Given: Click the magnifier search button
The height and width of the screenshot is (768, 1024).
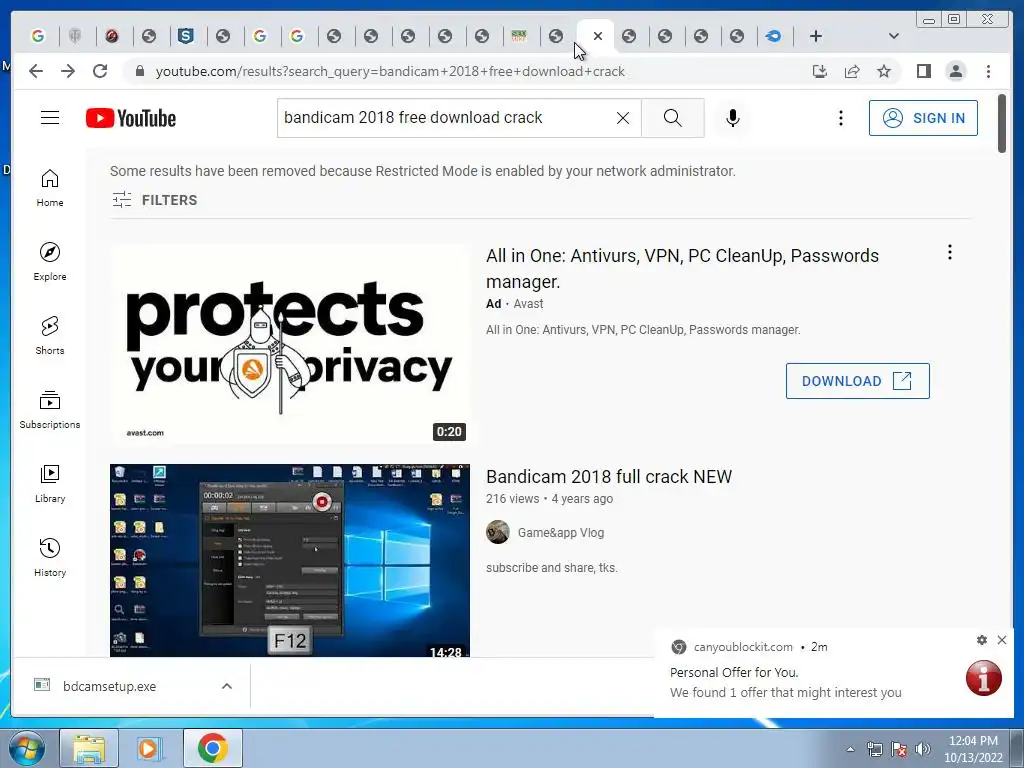Looking at the screenshot, I should (x=673, y=118).
